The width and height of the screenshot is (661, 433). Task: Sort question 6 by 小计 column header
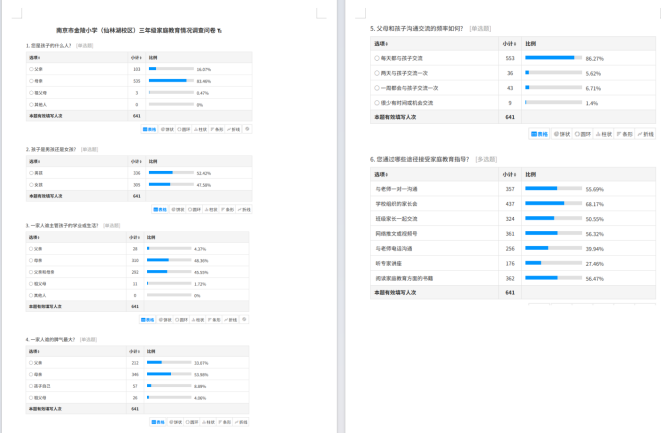pos(510,174)
